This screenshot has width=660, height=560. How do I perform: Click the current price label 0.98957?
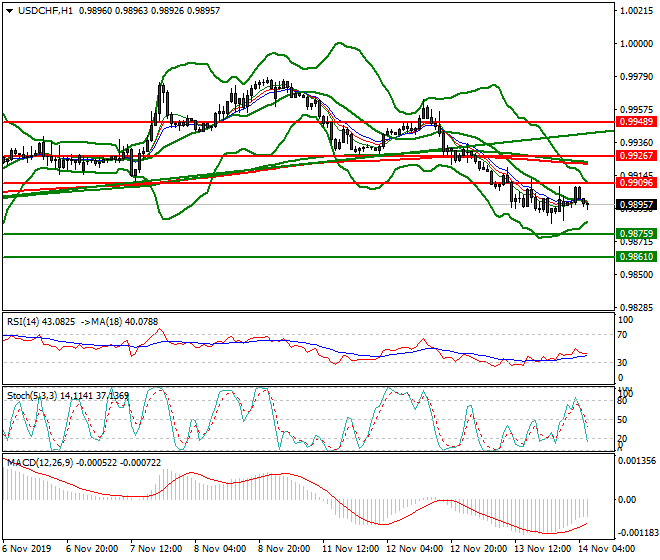pyautogui.click(x=636, y=205)
